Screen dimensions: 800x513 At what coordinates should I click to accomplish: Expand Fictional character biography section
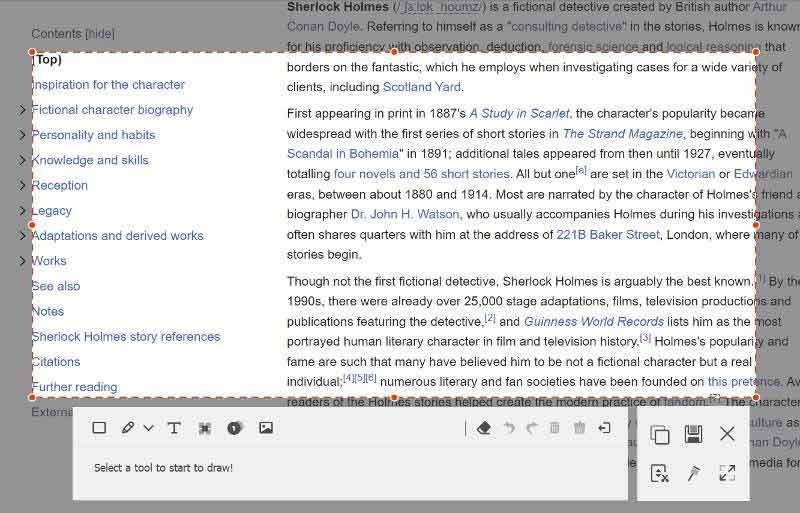point(22,110)
